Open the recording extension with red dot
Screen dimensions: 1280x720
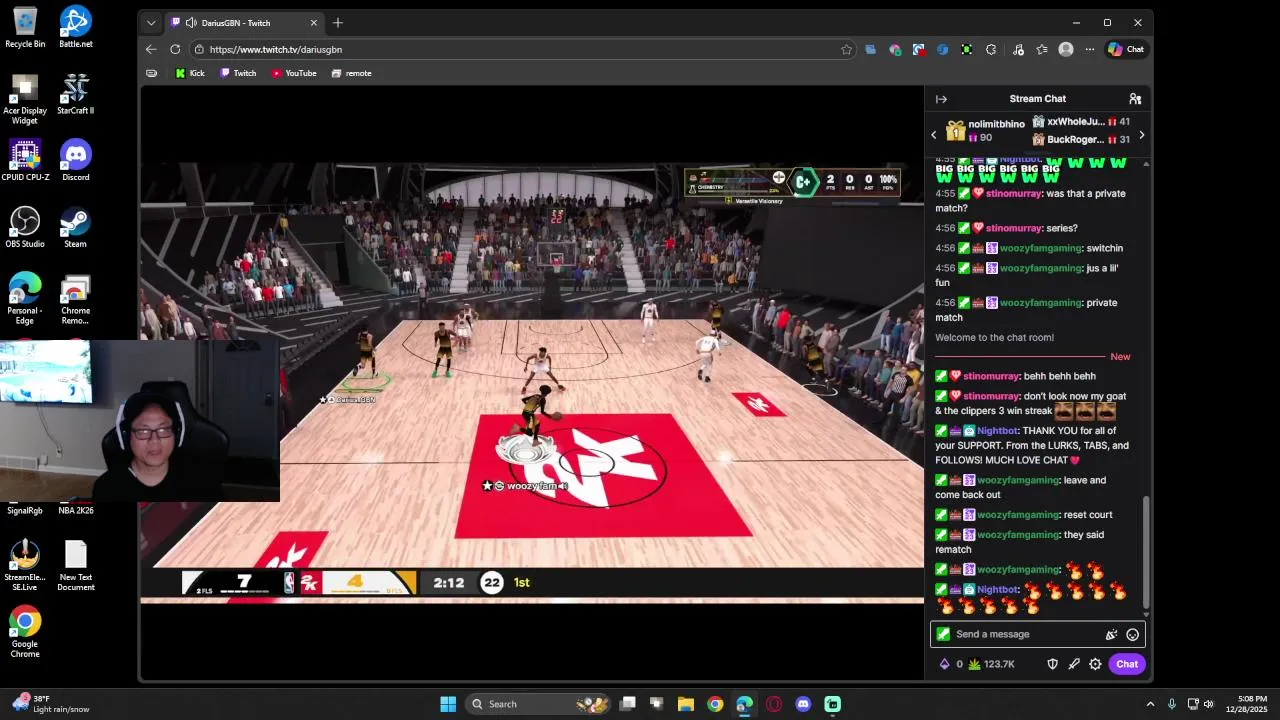pyautogui.click(x=919, y=49)
